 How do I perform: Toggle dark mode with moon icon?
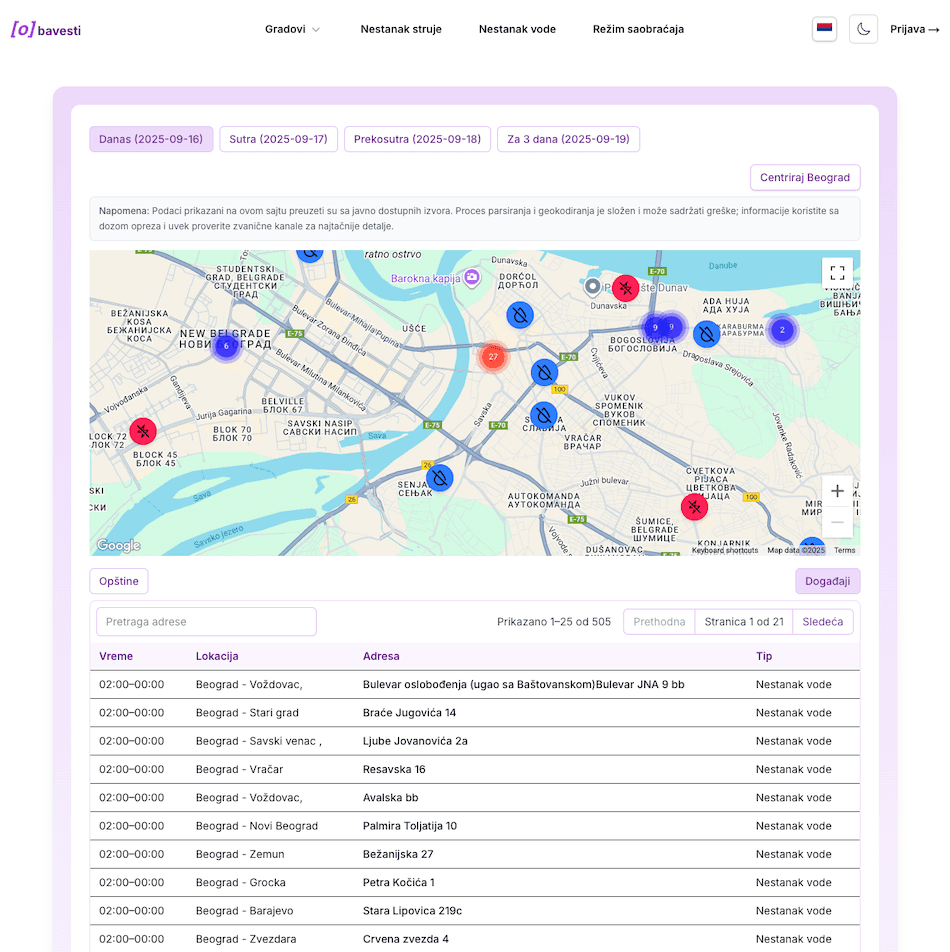[x=863, y=29]
